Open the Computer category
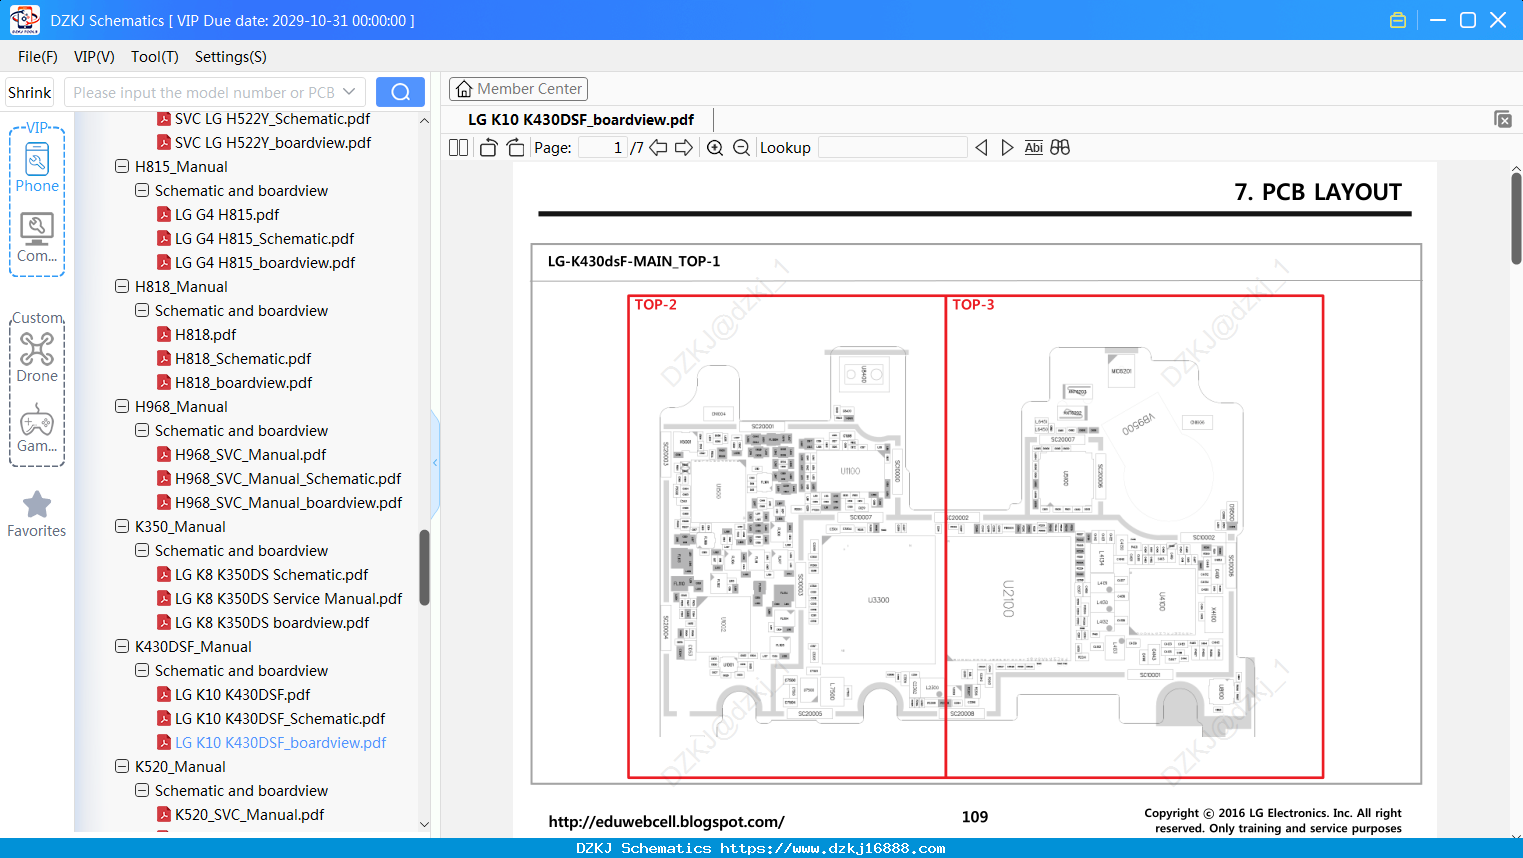This screenshot has width=1523, height=858. (37, 238)
